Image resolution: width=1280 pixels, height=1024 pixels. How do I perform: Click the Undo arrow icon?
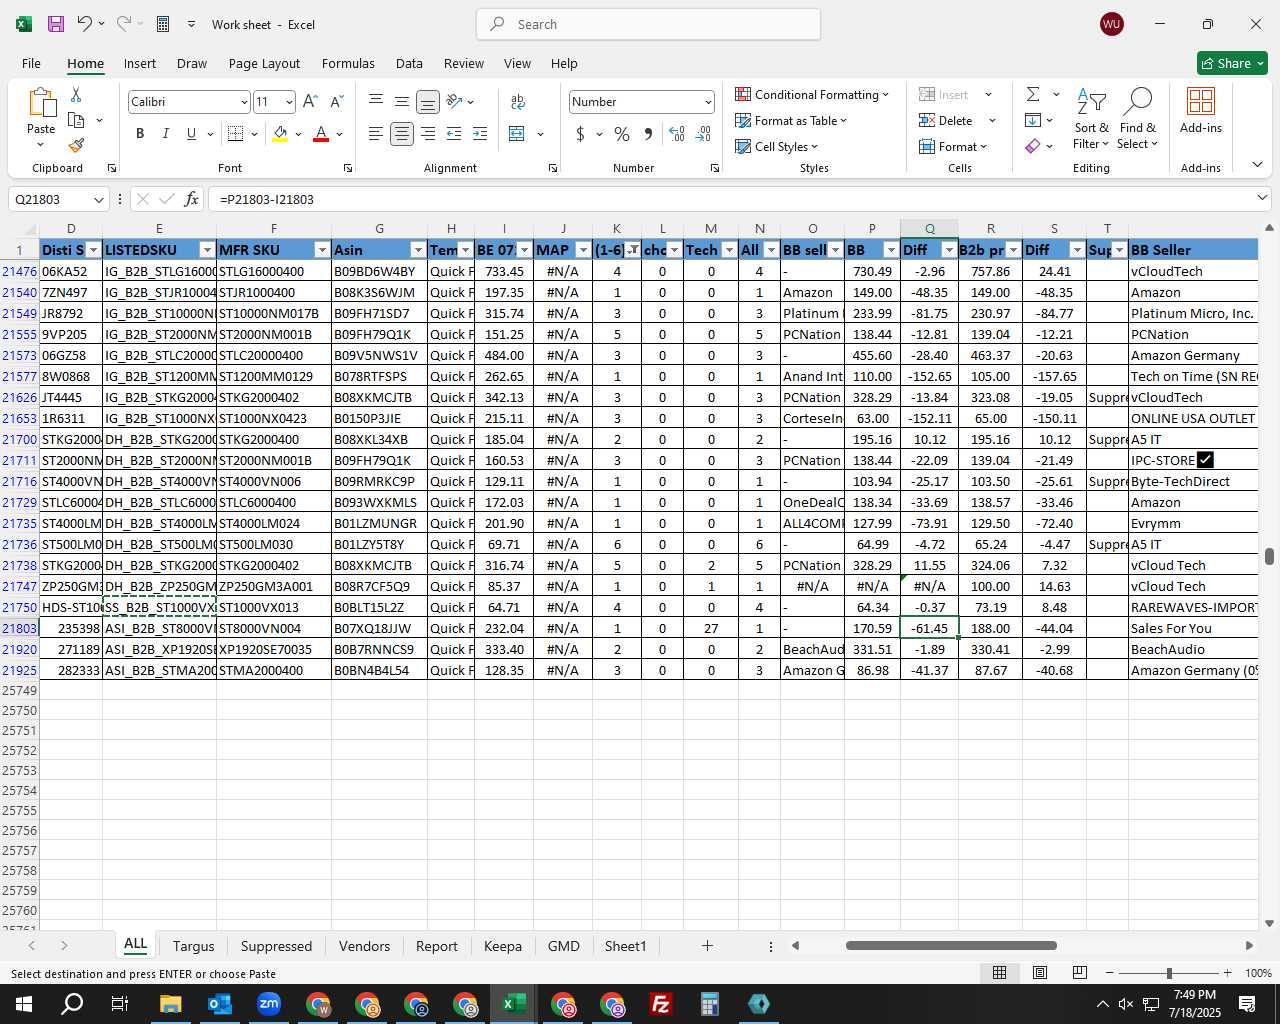coord(85,24)
